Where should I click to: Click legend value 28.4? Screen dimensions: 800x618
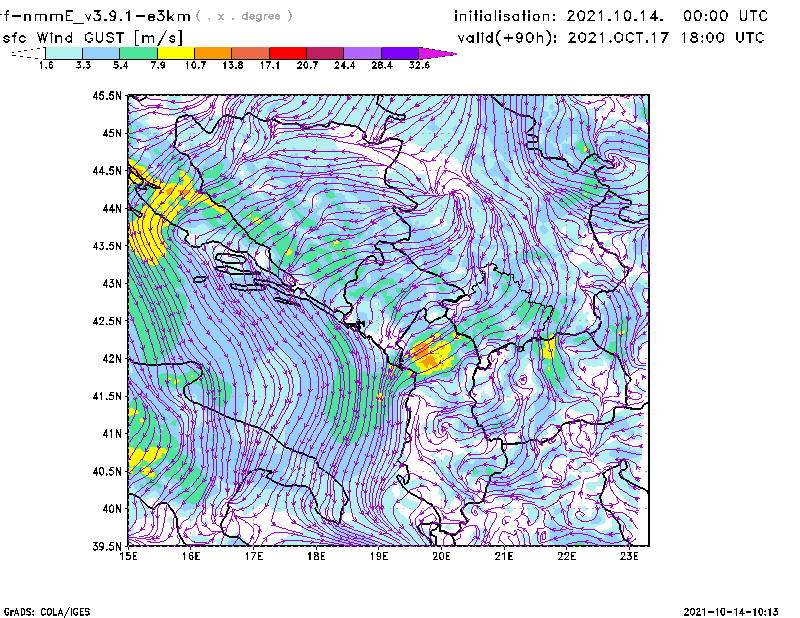coord(382,65)
